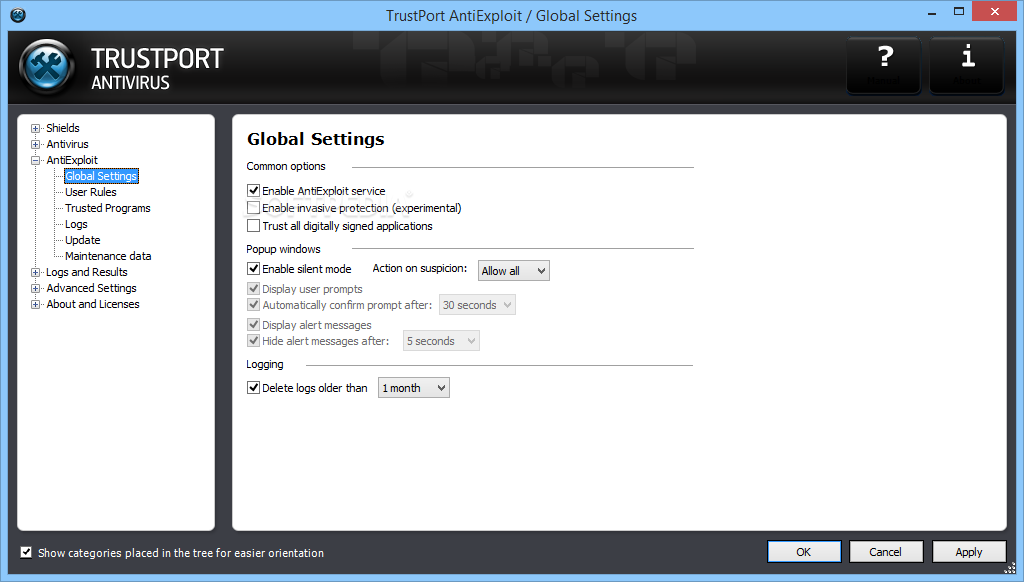This screenshot has width=1024, height=582.
Task: Toggle Show categories placed in the tree
Action: point(26,553)
